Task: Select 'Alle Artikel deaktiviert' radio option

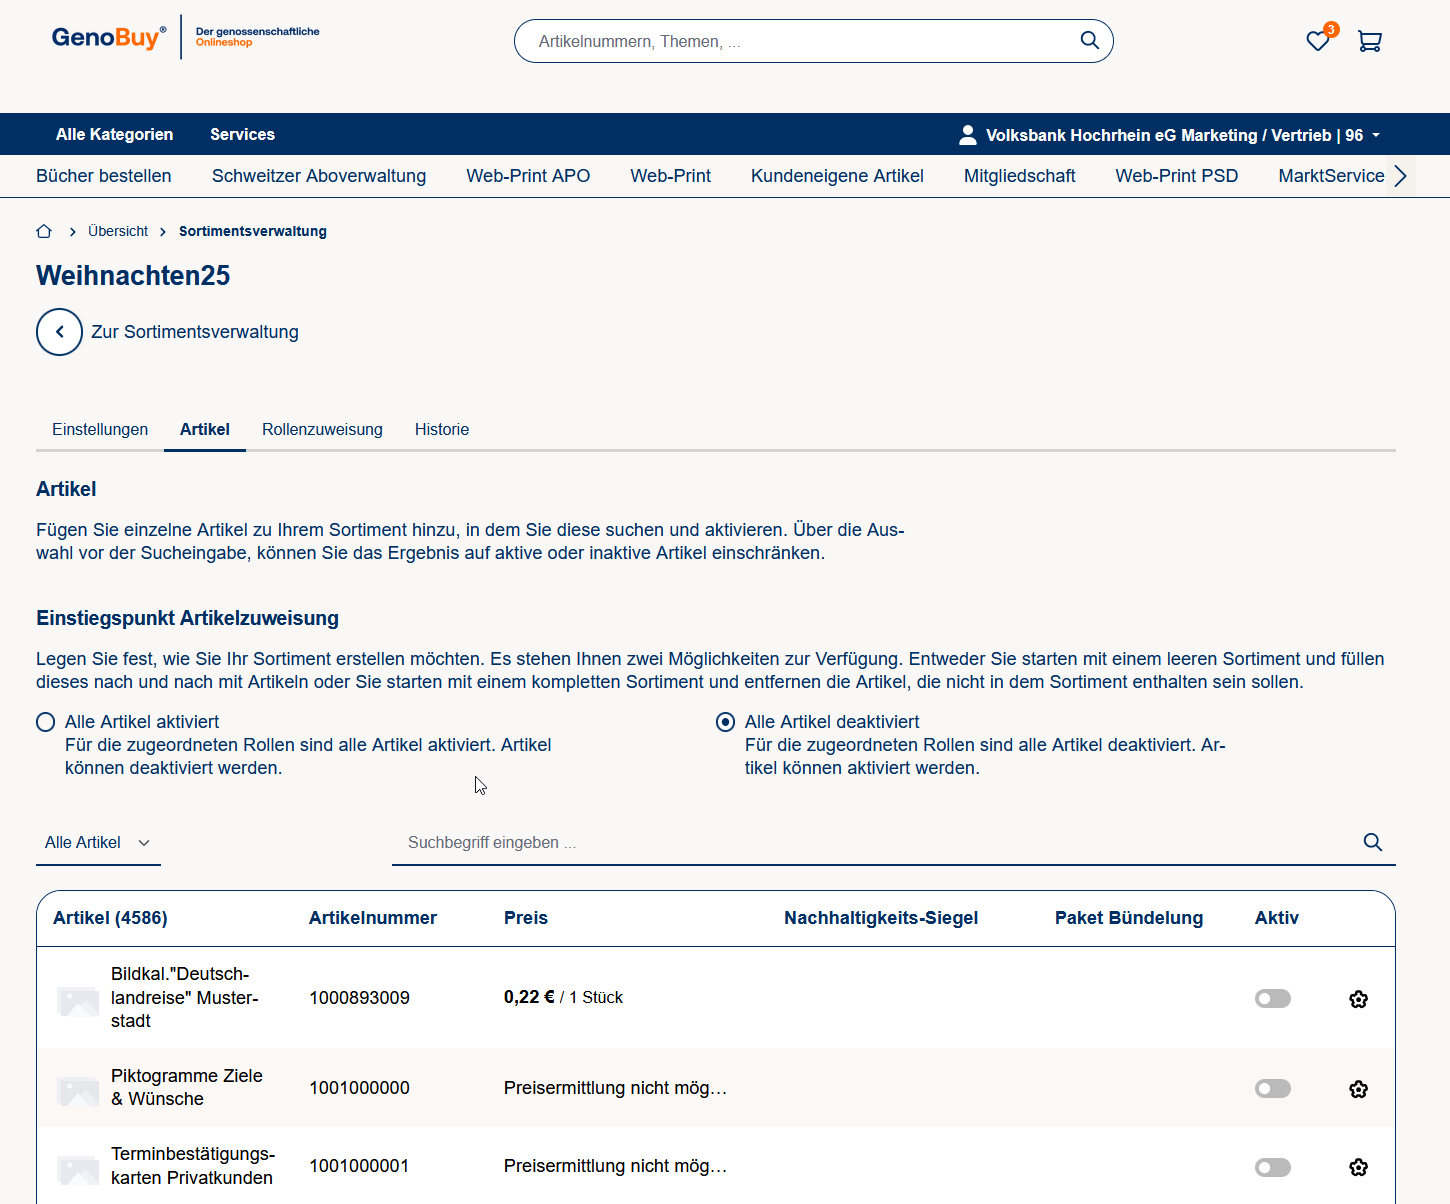Action: coord(726,722)
